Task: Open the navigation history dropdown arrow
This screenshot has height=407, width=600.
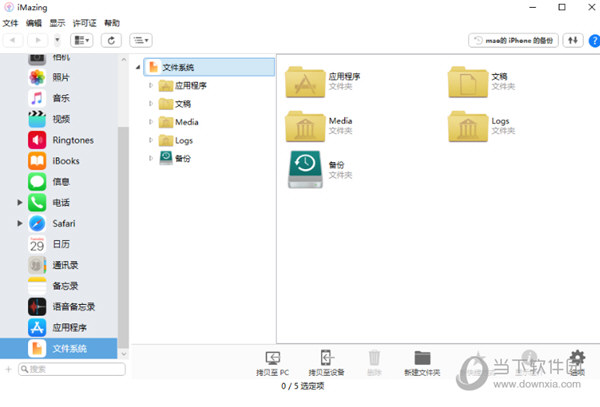Action: (x=57, y=40)
